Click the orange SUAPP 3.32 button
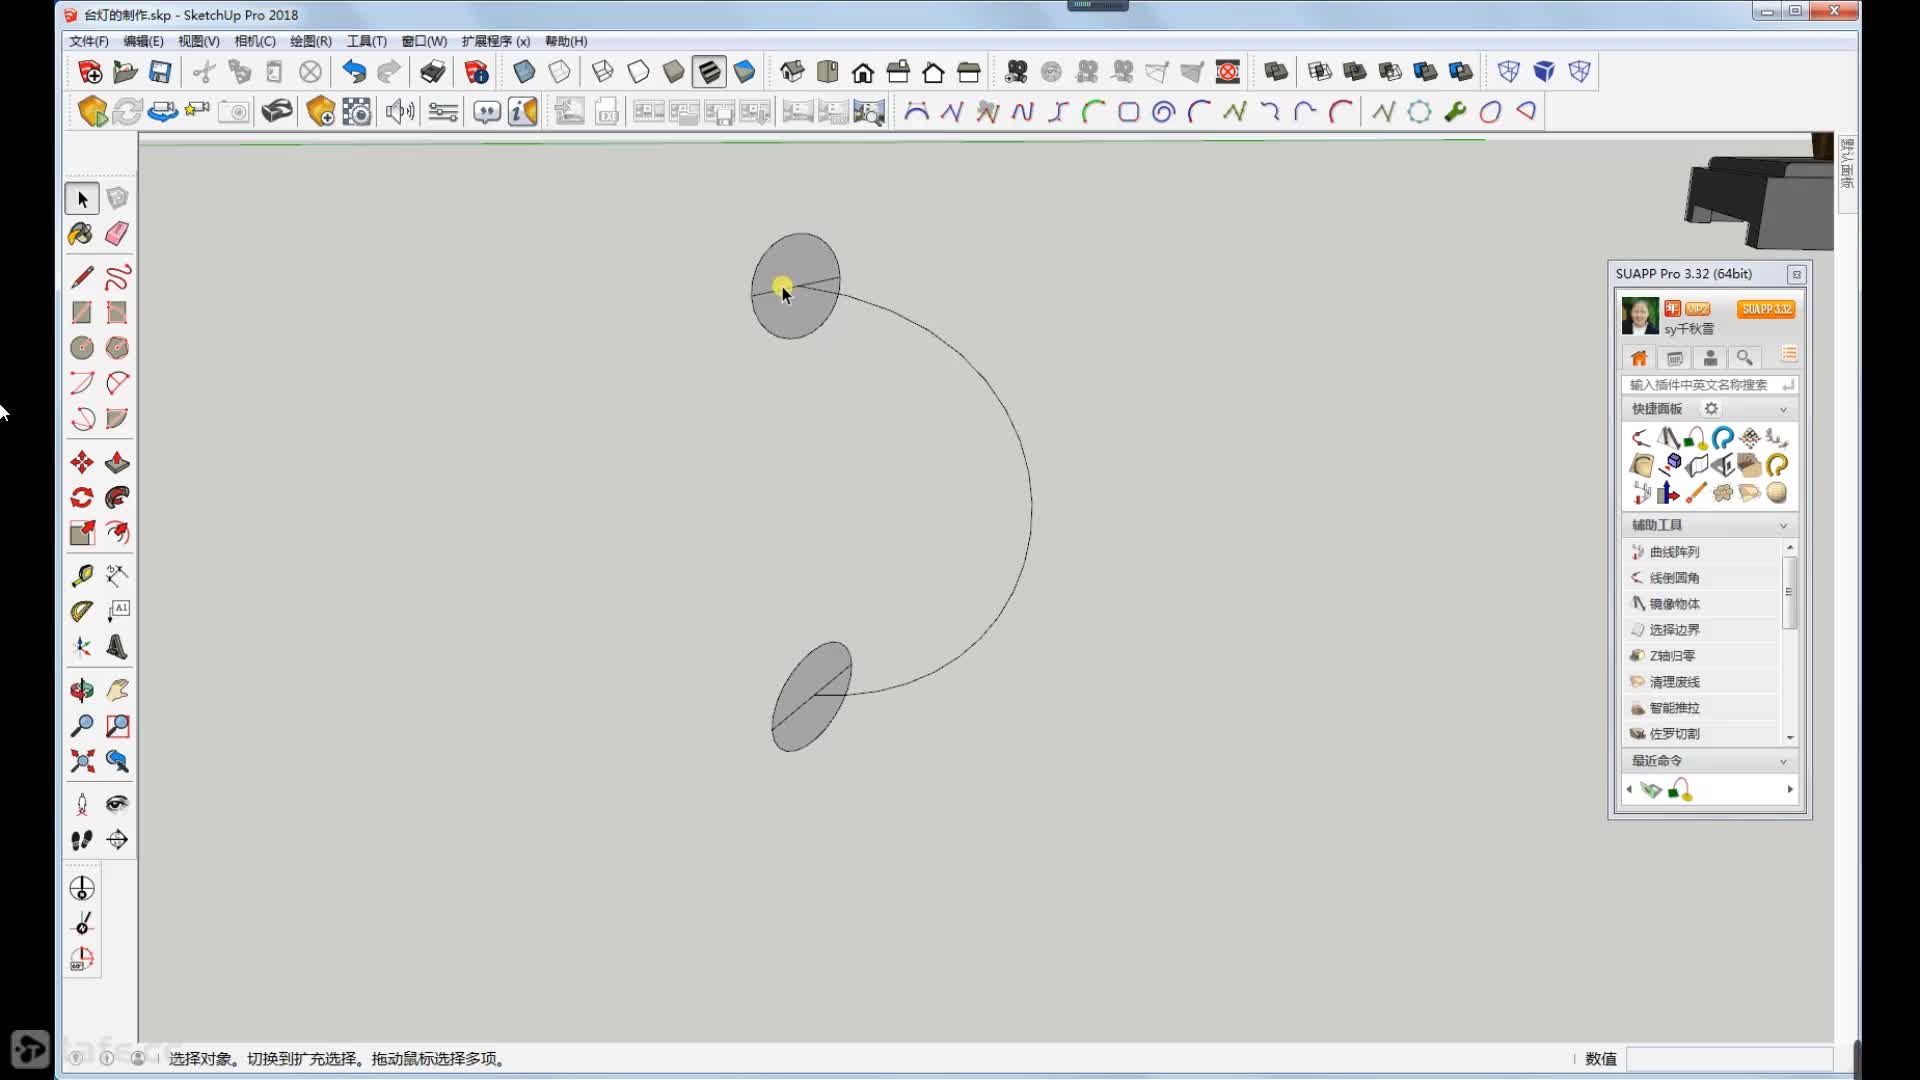 [x=1766, y=309]
